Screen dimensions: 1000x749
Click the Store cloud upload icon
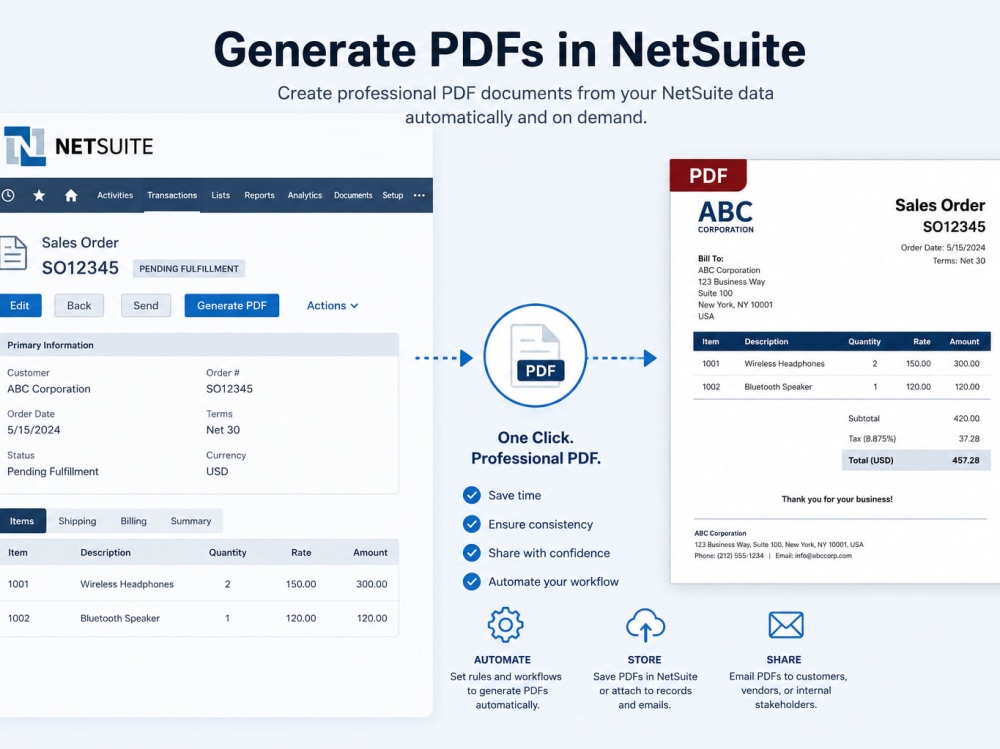645,625
